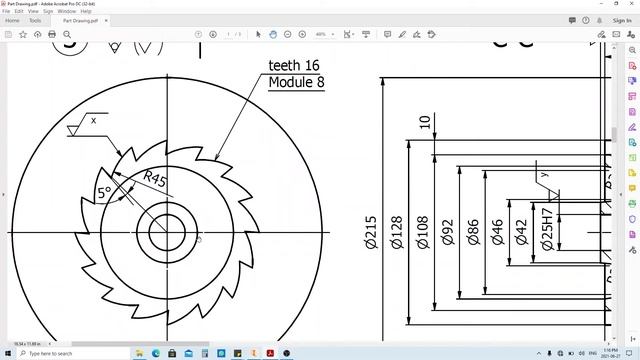Viewport: 640px width, 360px height.
Task: Open the Windows Start menu
Action: pos(8,353)
